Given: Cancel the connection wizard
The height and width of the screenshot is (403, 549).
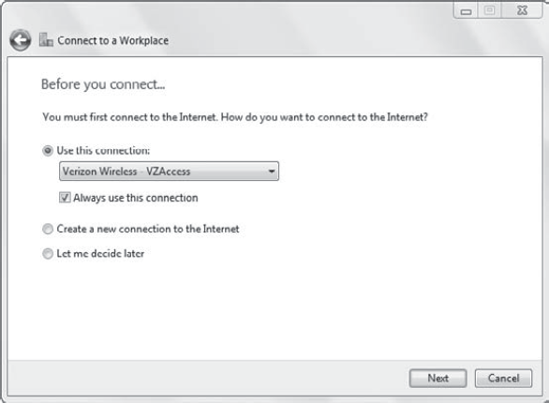Looking at the screenshot, I should click(503, 378).
